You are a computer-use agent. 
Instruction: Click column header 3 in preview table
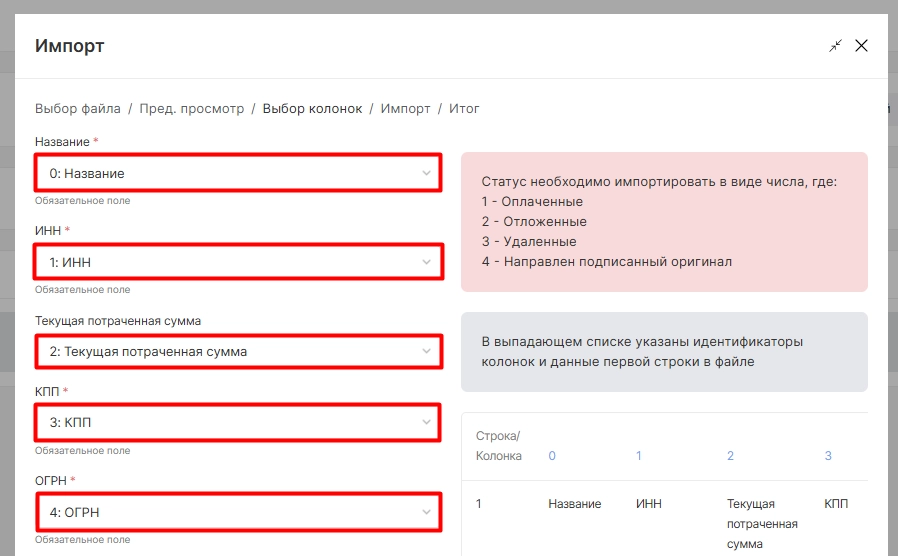pyautogui.click(x=828, y=456)
